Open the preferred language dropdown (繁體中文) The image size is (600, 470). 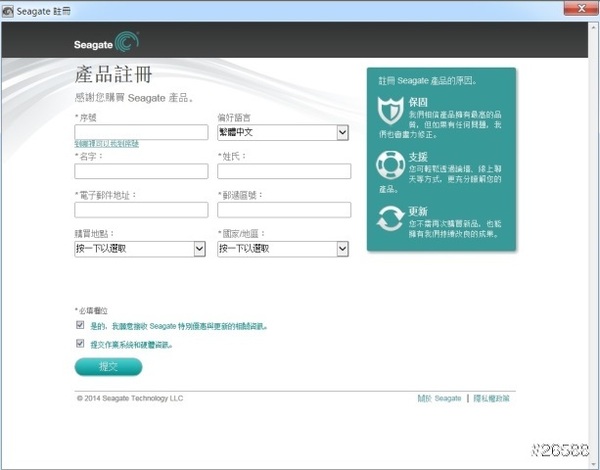tap(283, 132)
